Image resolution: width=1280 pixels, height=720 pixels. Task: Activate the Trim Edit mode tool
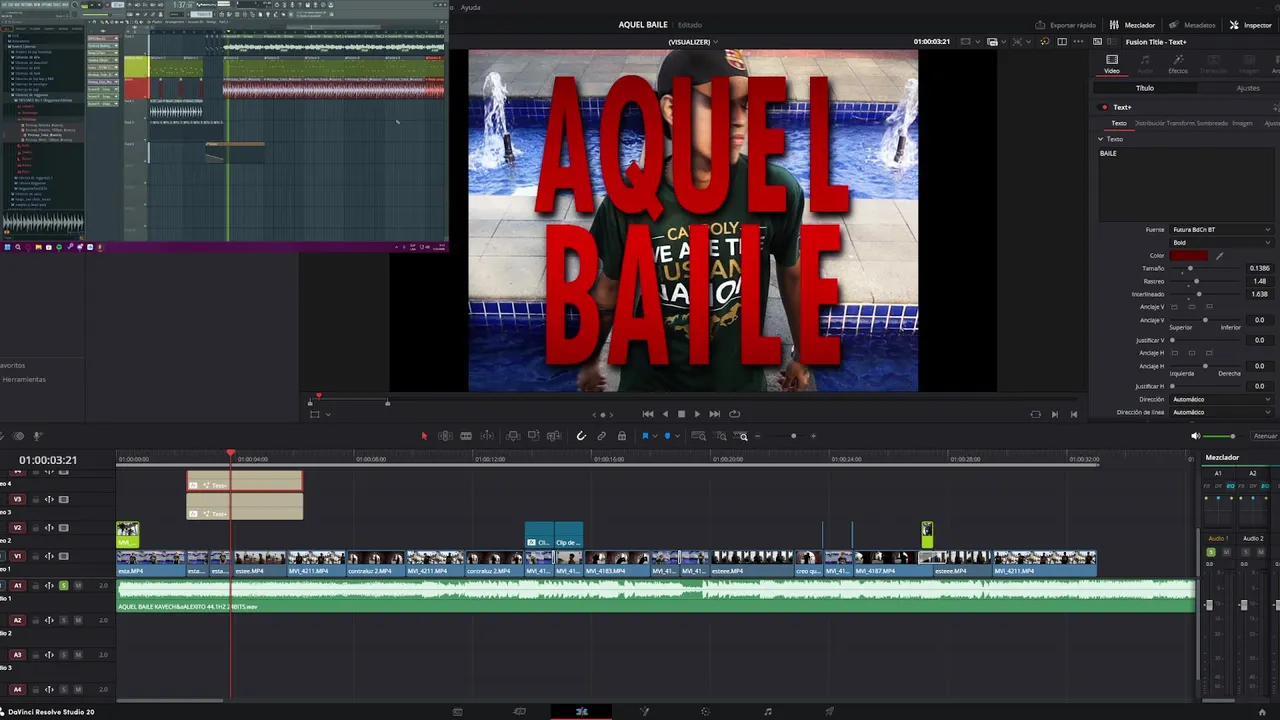pos(445,436)
